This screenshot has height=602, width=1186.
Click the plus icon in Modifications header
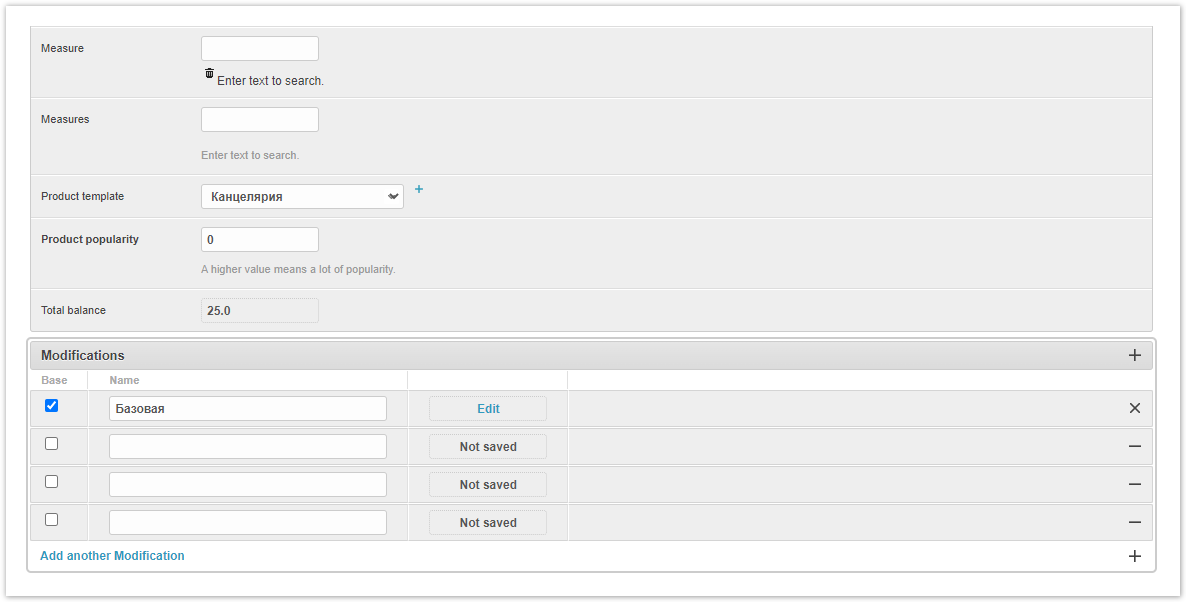pyautogui.click(x=1134, y=355)
